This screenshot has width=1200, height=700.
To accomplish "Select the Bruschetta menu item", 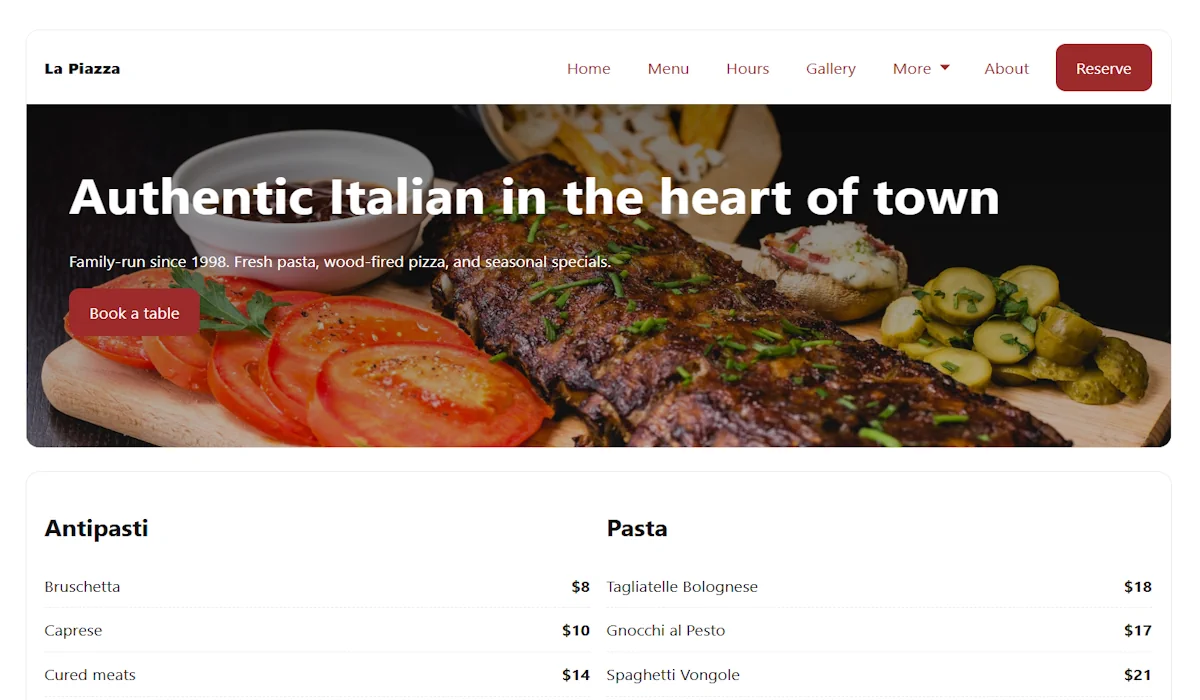I will click(317, 587).
